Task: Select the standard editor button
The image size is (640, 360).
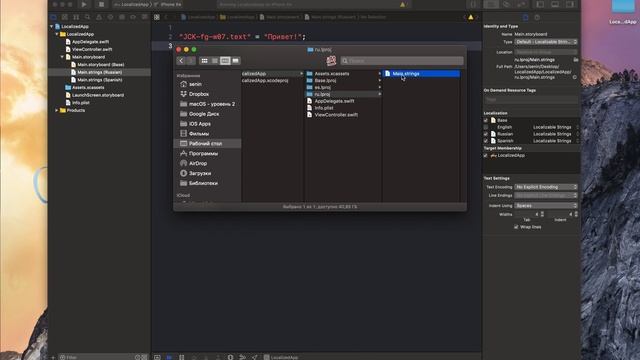Action: tap(491, 4)
